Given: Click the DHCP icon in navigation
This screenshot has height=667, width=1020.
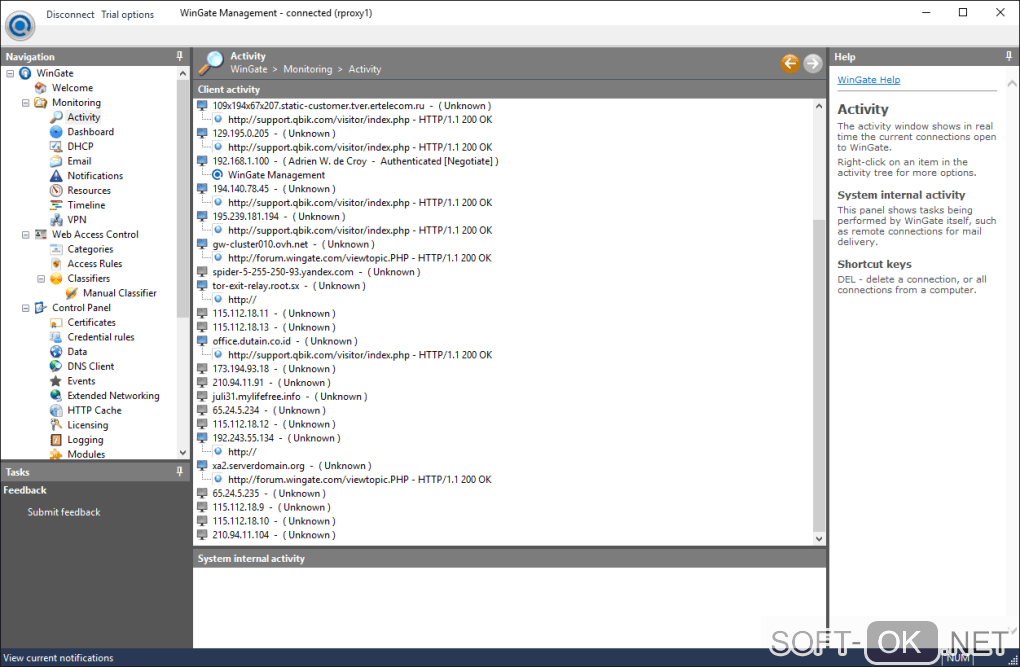Looking at the screenshot, I should (x=57, y=146).
